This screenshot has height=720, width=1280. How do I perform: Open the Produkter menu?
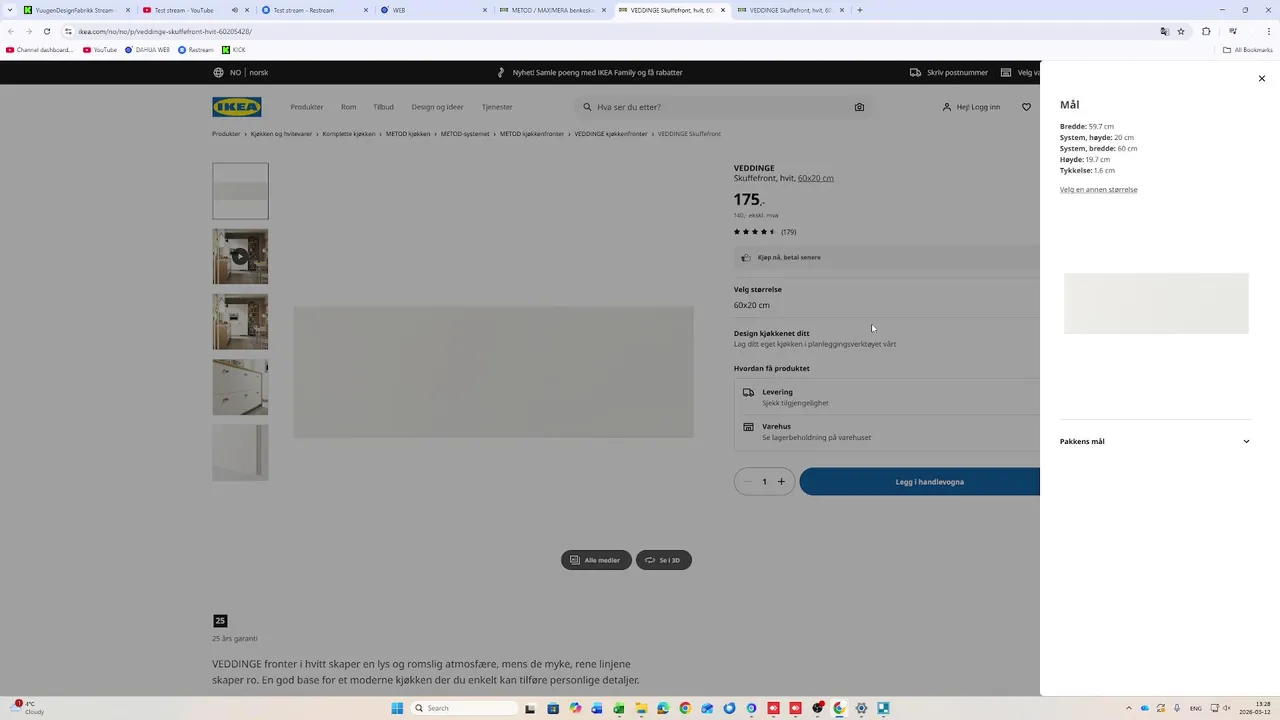pyautogui.click(x=307, y=107)
